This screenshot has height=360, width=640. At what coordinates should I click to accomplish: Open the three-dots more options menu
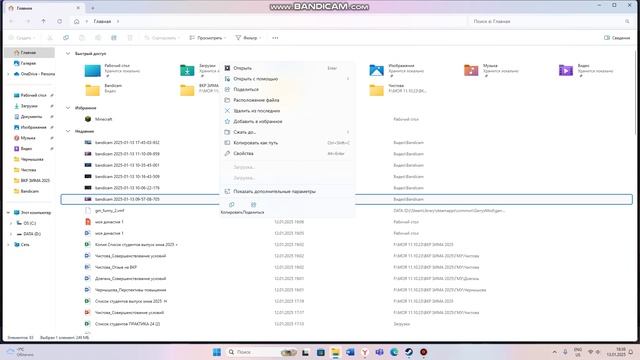click(275, 38)
